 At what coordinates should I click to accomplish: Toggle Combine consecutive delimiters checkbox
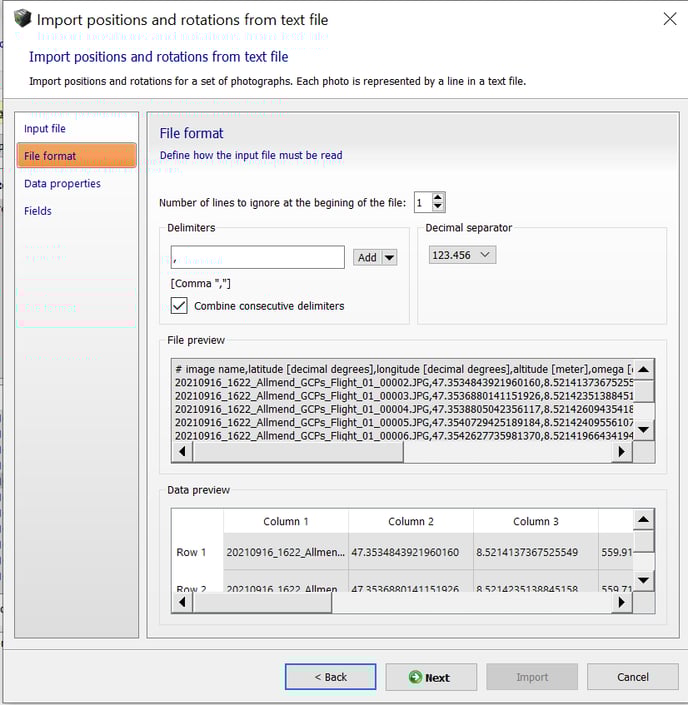[x=179, y=306]
